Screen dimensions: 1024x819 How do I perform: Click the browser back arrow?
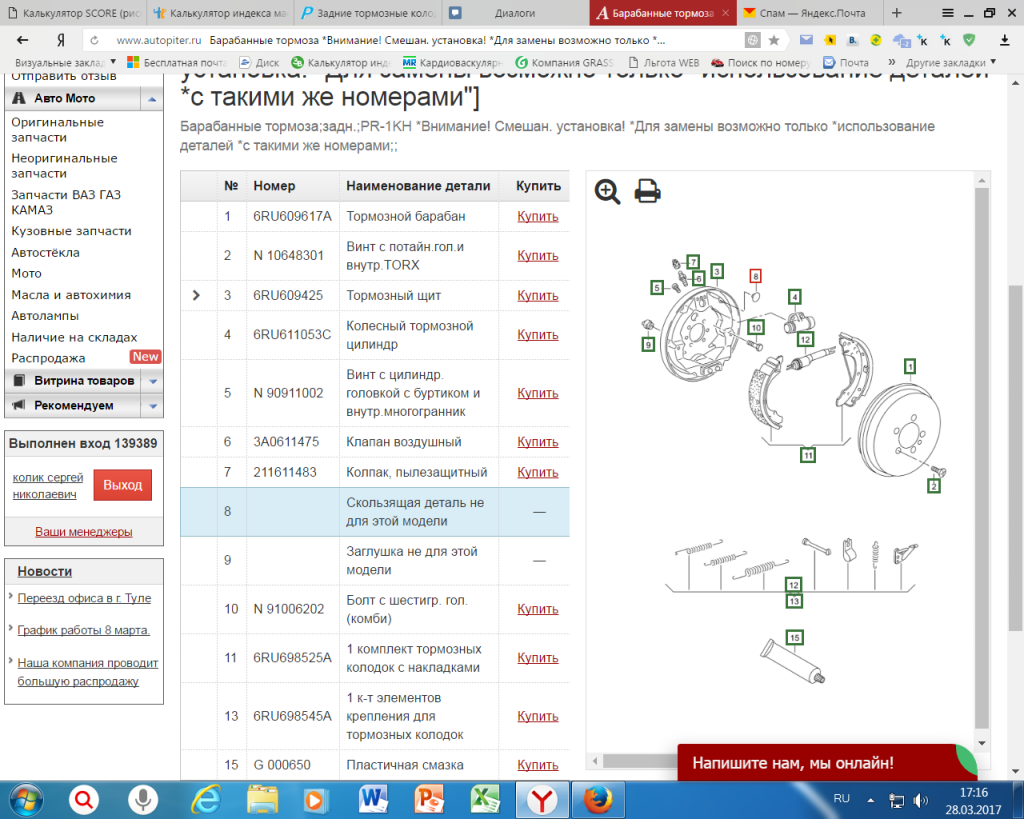[x=22, y=40]
